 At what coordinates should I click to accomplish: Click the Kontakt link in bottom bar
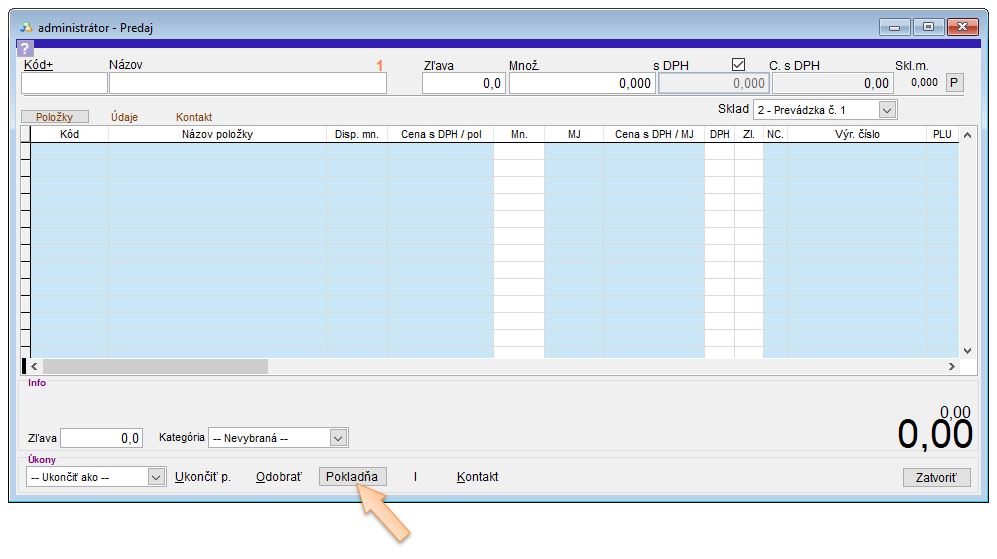[477, 477]
